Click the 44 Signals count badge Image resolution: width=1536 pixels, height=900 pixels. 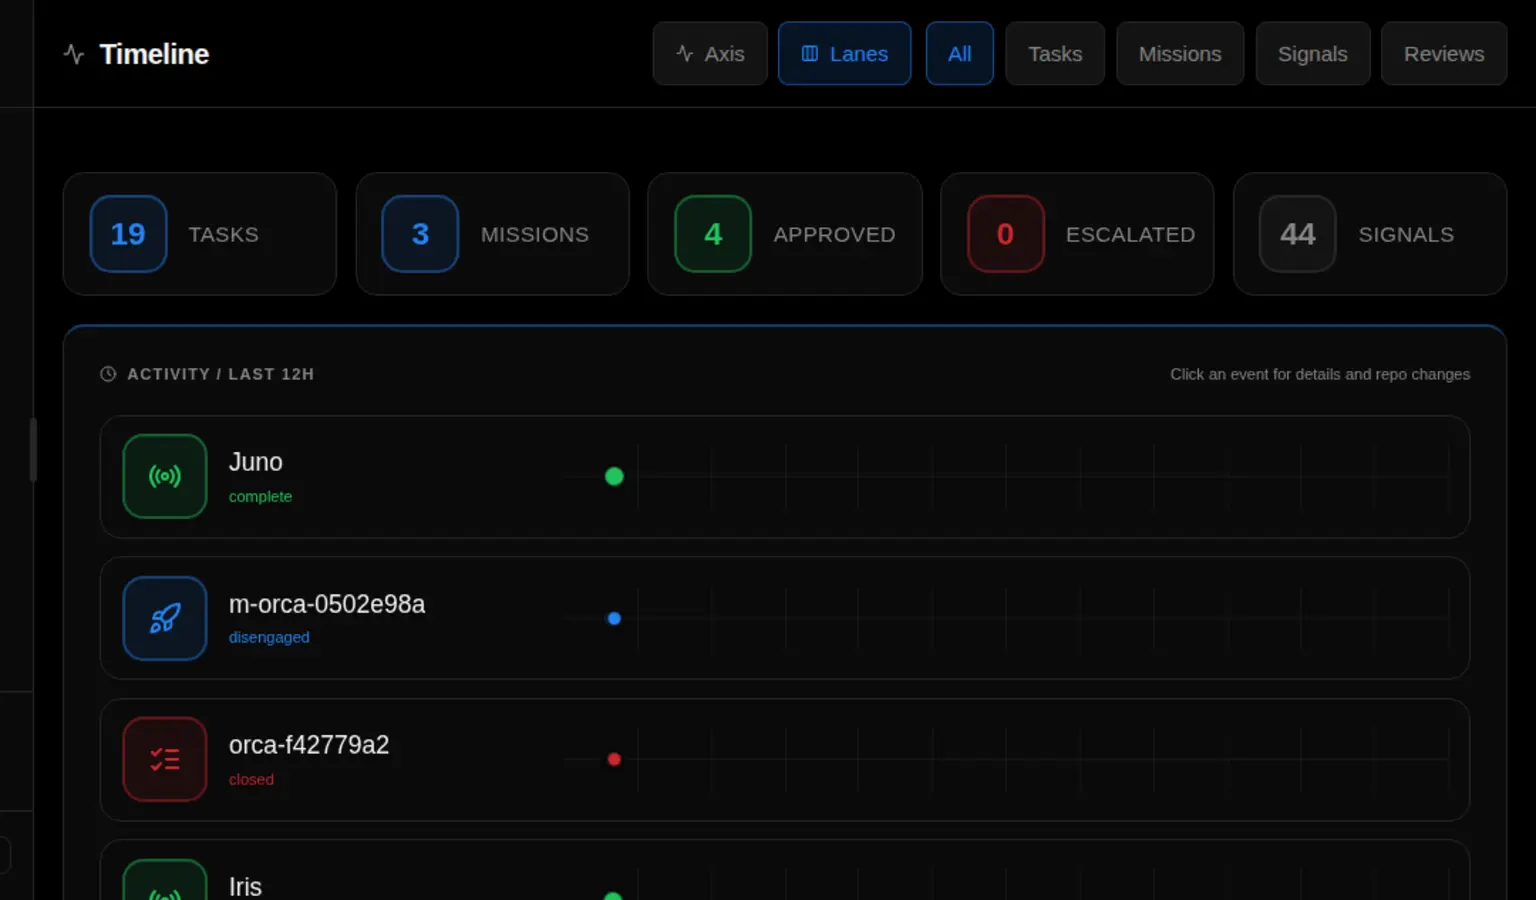pyautogui.click(x=1298, y=234)
